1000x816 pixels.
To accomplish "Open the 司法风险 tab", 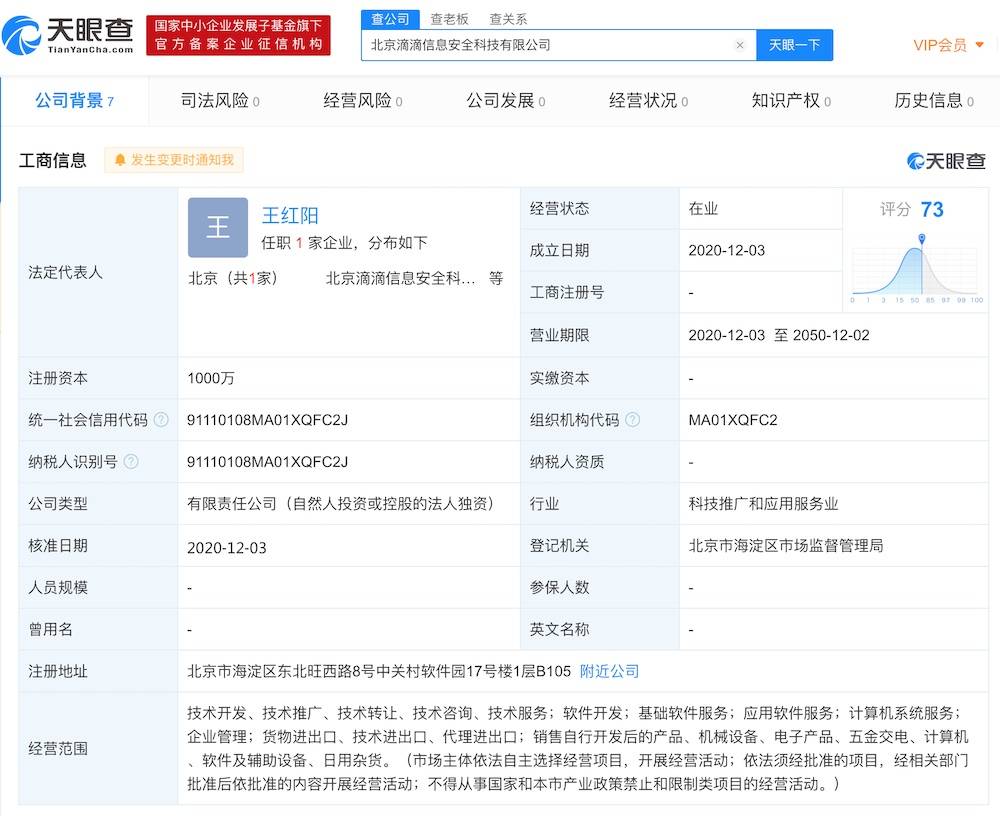I will pos(220,101).
